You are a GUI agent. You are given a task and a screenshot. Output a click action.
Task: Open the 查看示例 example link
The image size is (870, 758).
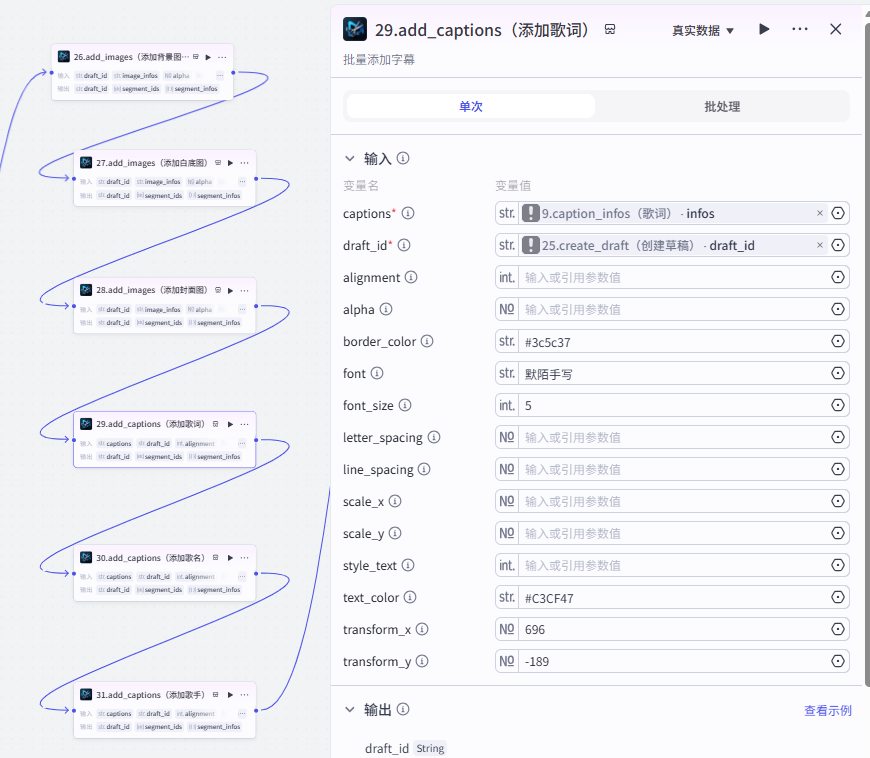coord(830,710)
